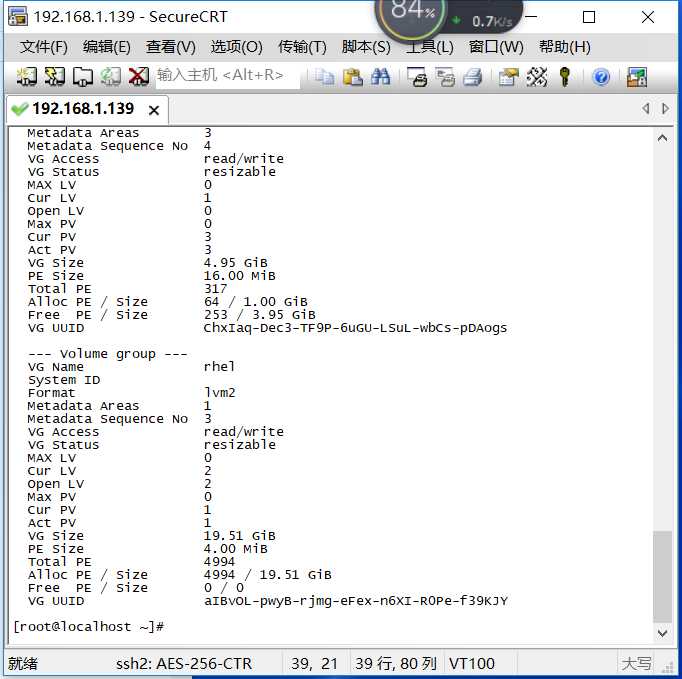Open the Keymap Editor icon
Viewport: 682px width, 679px height.
(537, 77)
